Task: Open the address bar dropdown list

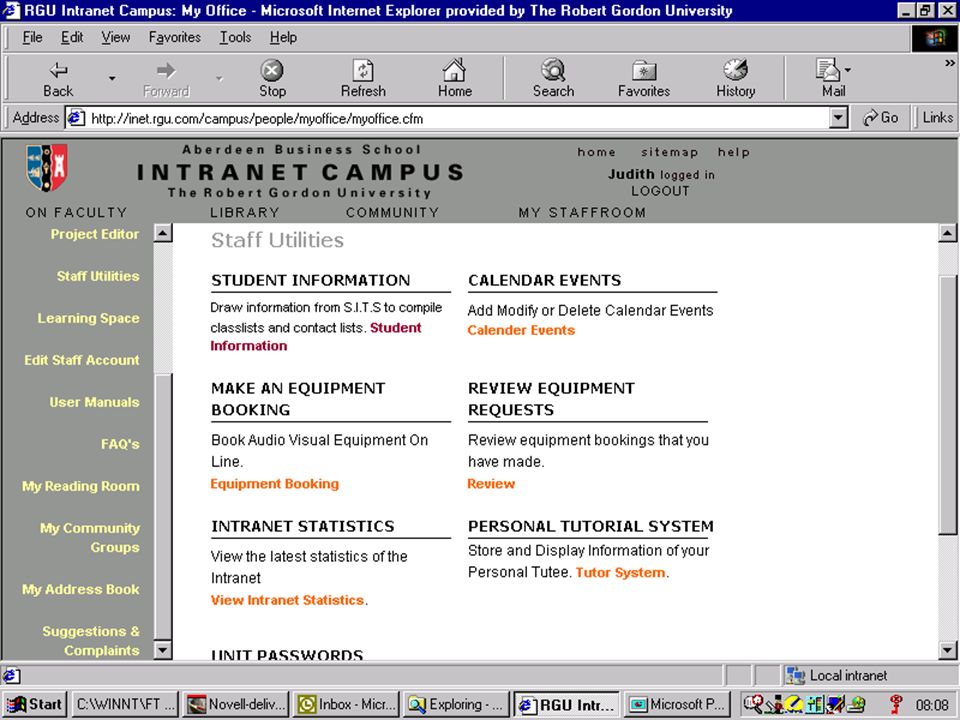Action: coord(838,118)
